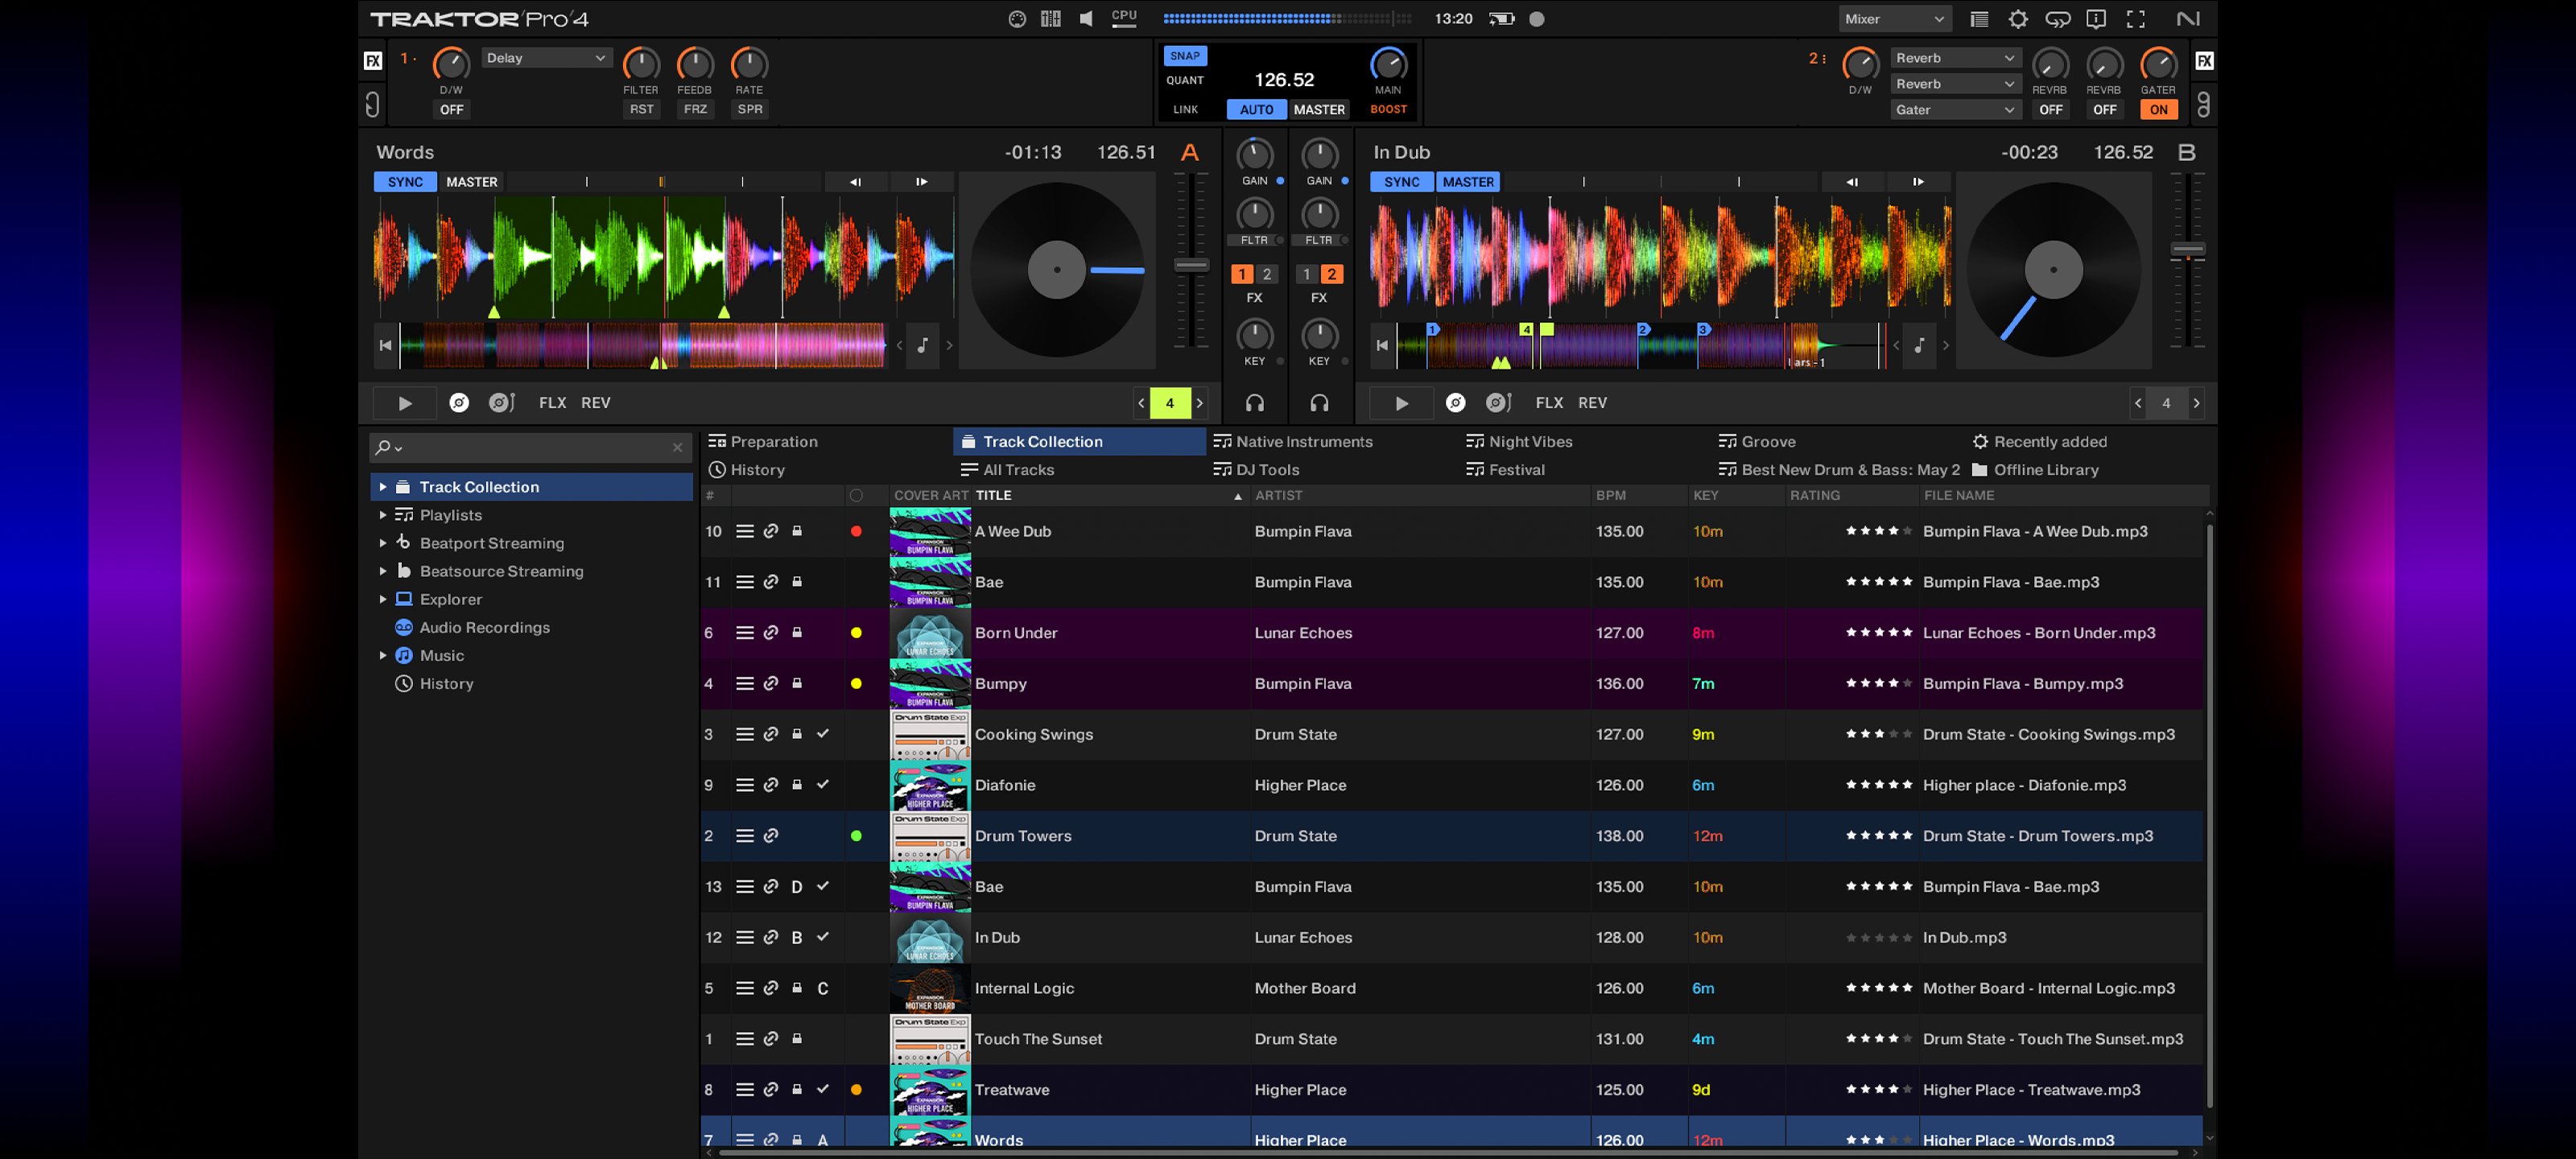Click the browser search field
This screenshot has height=1159, width=2576.
(x=530, y=447)
